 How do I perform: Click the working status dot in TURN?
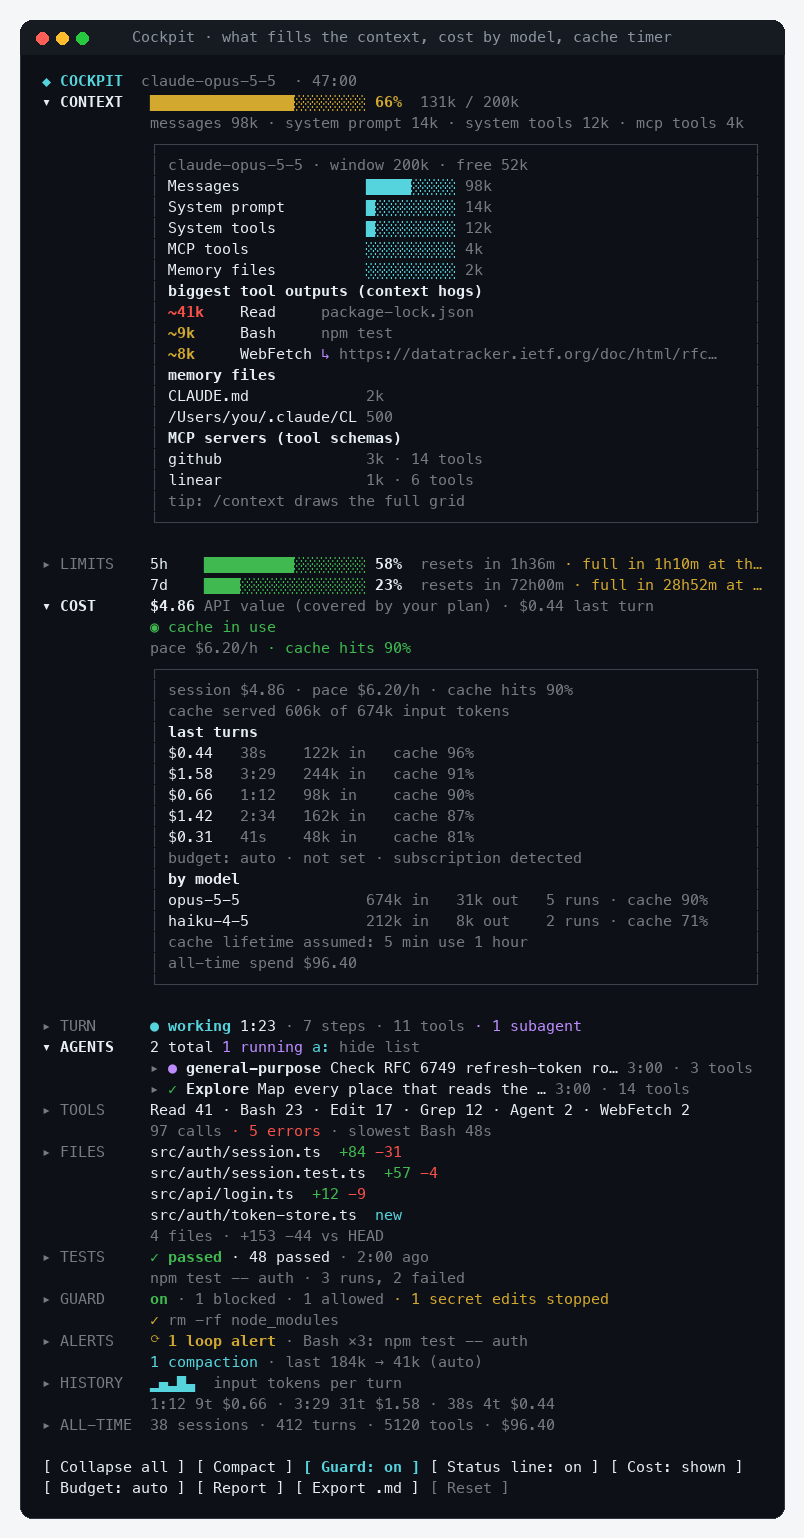[x=154, y=1026]
